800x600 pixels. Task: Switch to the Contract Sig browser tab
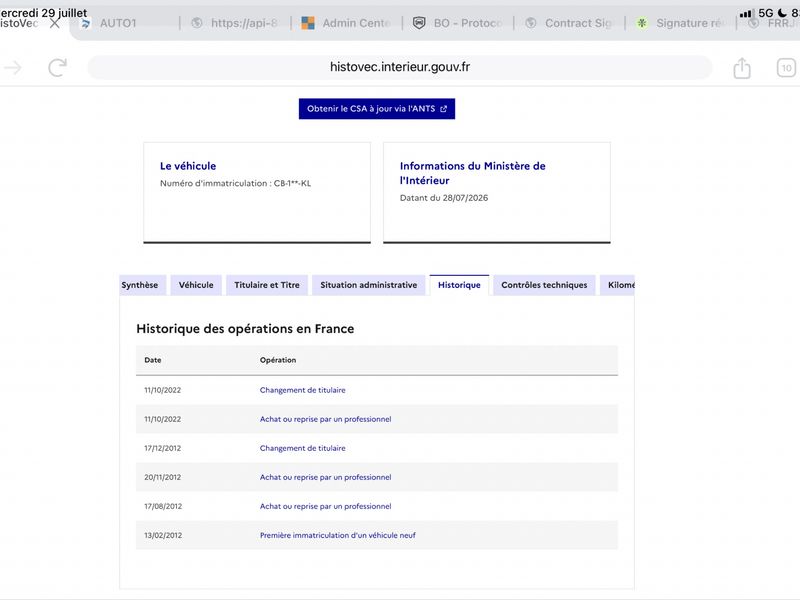(x=569, y=23)
